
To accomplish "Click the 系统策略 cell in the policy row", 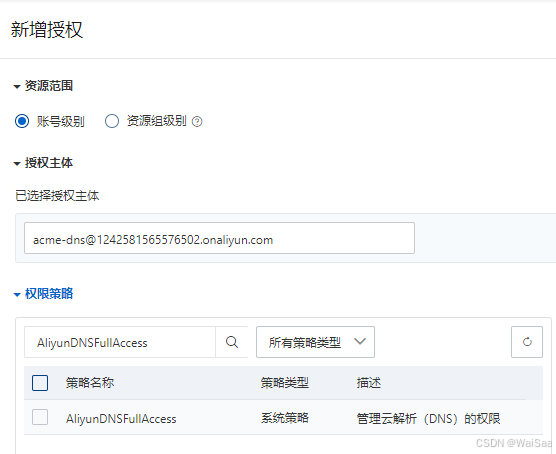I will pos(285,418).
